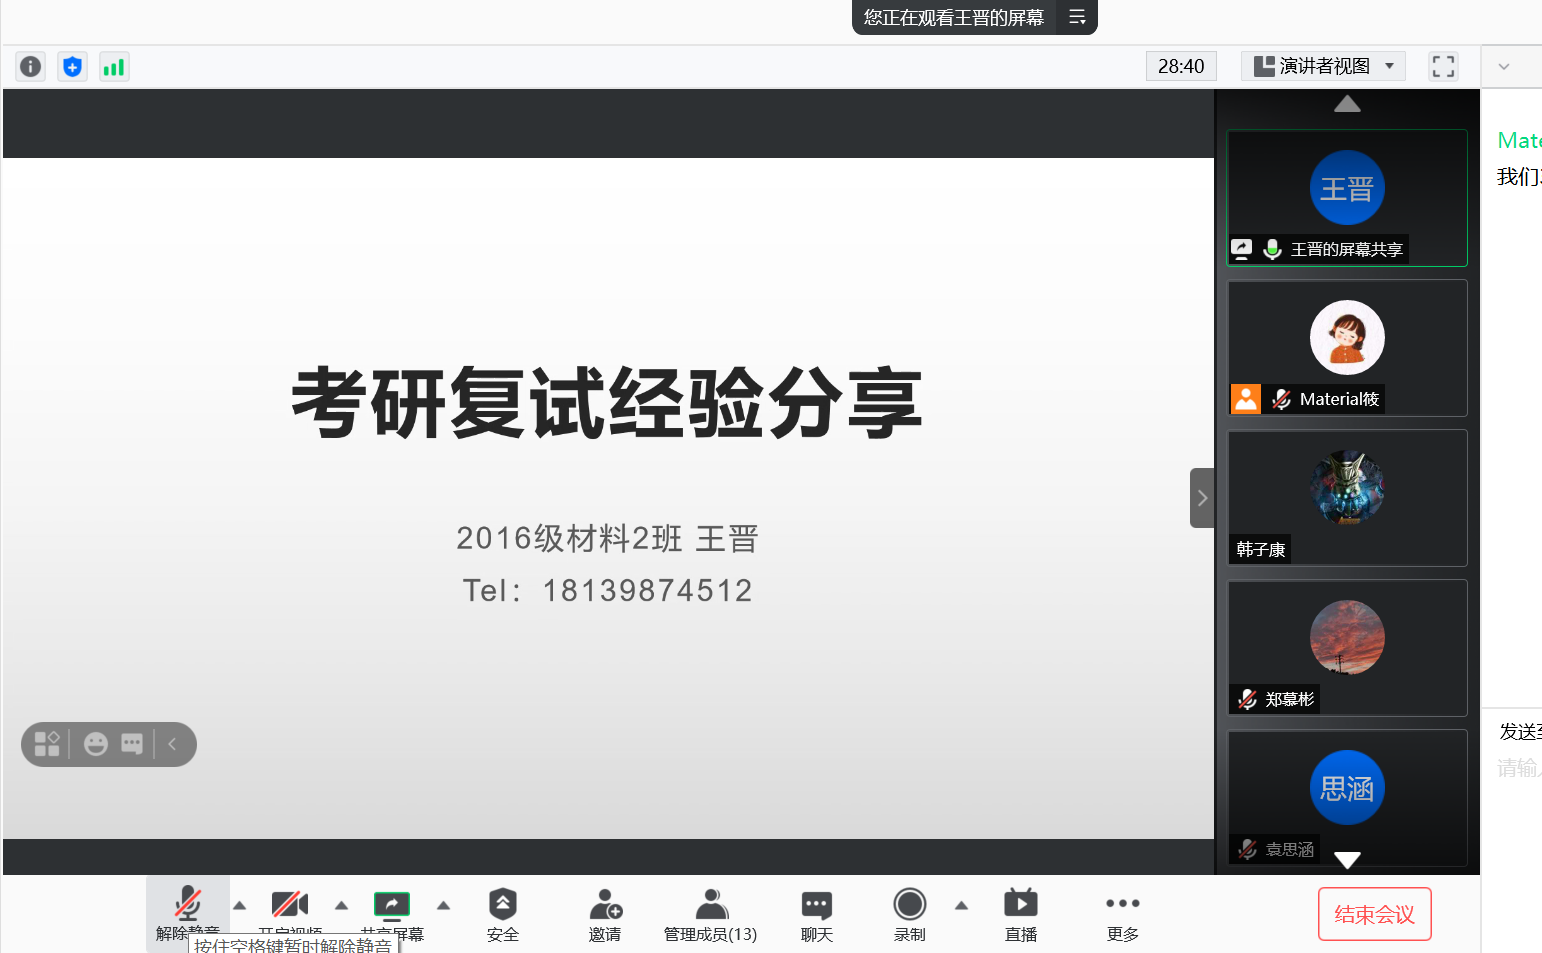Open the Chat (聊天) panel
This screenshot has height=953, width=1542.
816,914
